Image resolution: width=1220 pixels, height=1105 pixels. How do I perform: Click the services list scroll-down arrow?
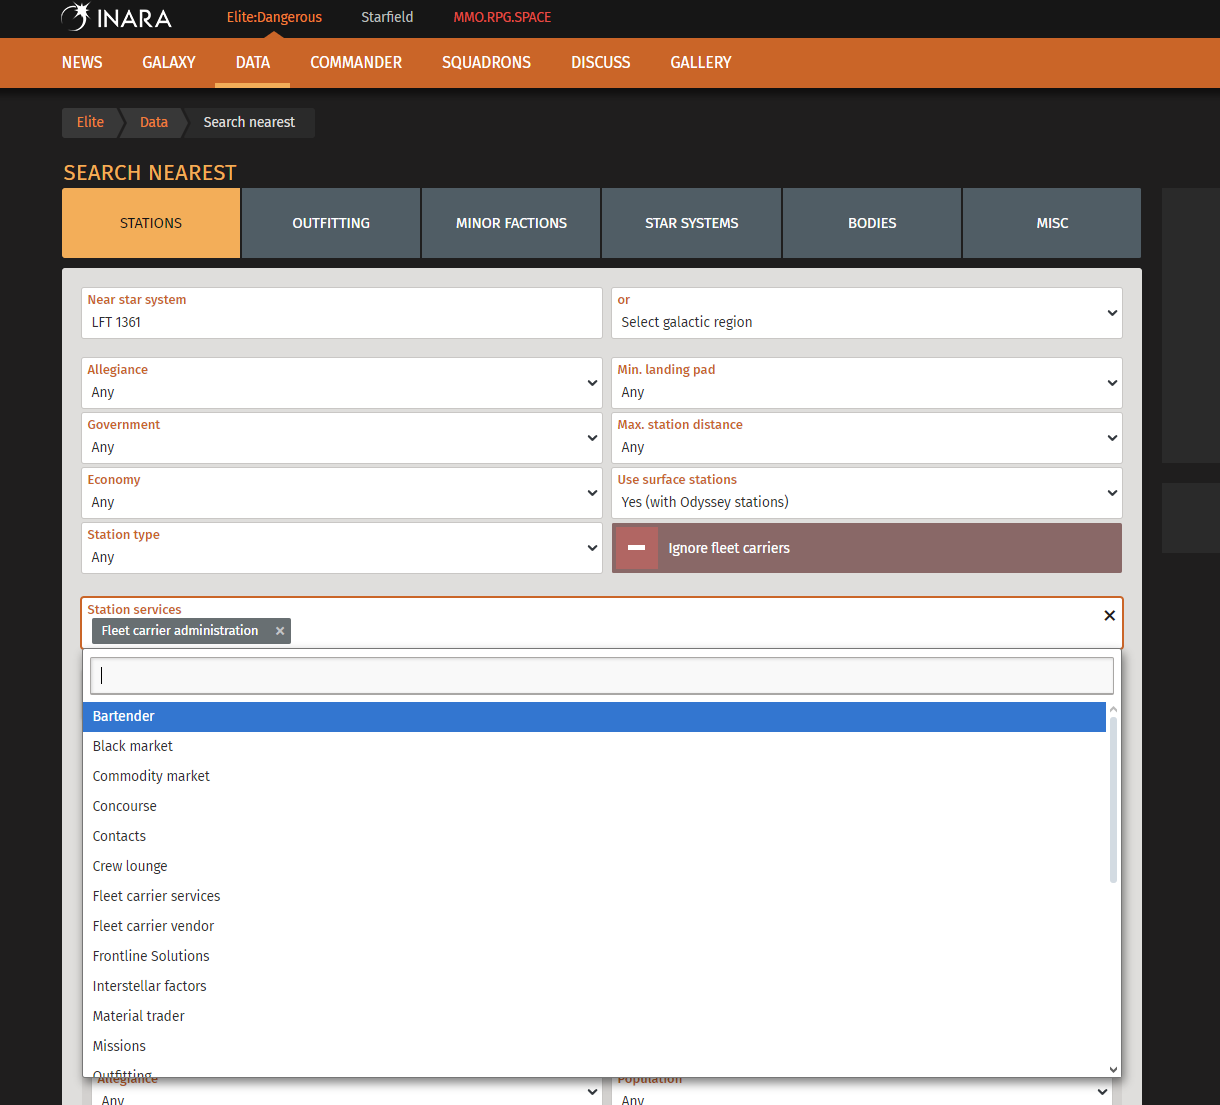[x=1113, y=1070]
